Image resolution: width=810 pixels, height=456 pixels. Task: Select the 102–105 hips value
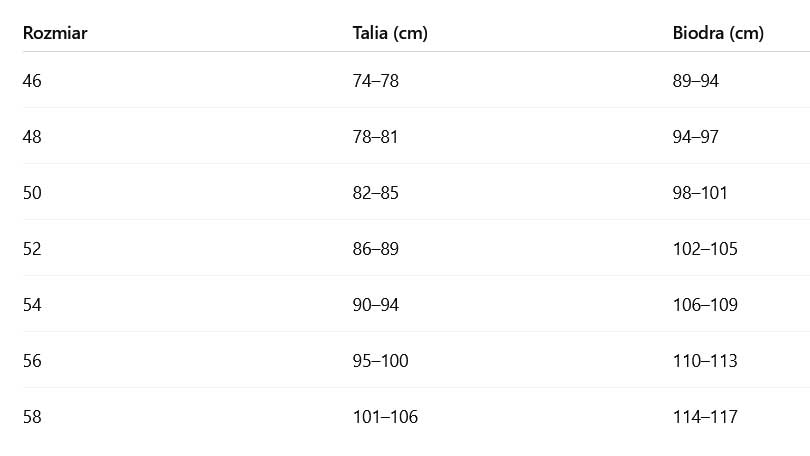pos(705,249)
